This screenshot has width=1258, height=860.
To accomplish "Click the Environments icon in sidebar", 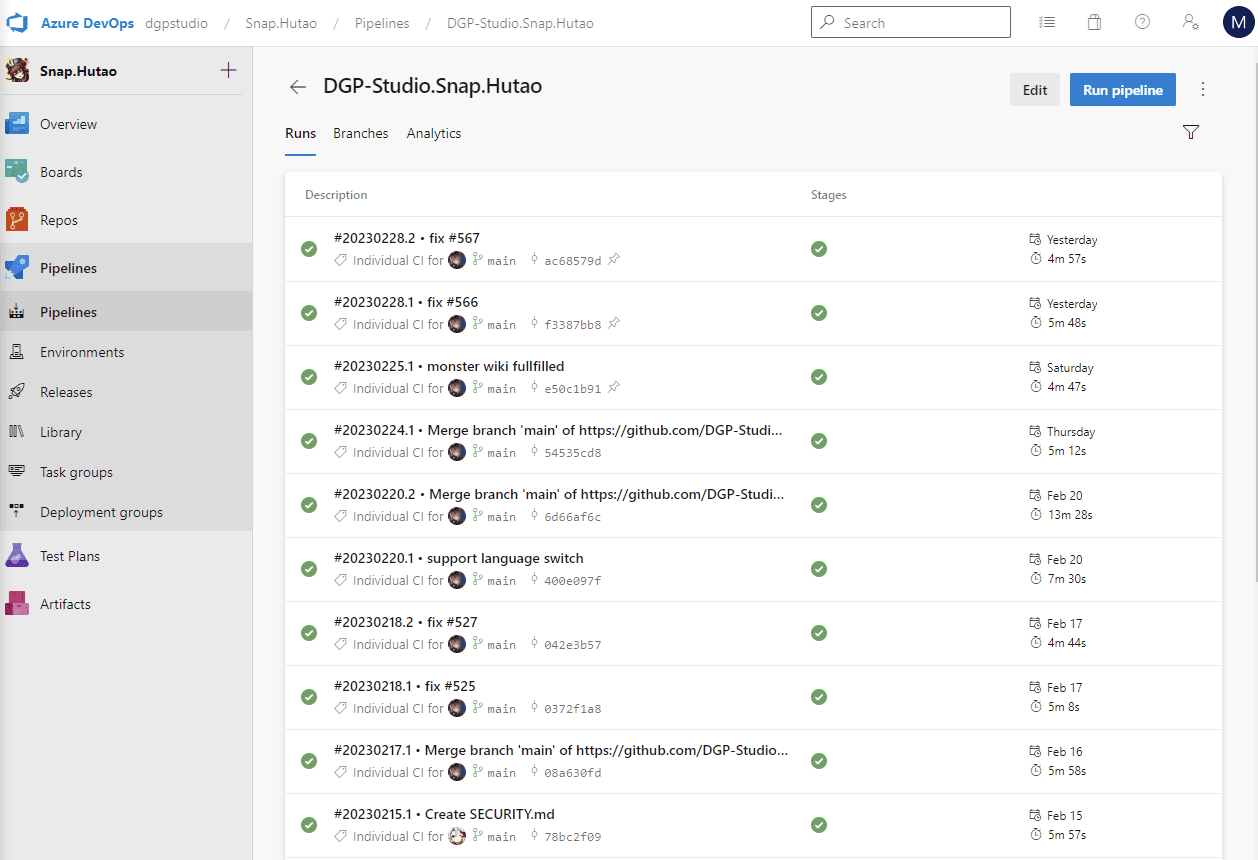I will click(17, 352).
